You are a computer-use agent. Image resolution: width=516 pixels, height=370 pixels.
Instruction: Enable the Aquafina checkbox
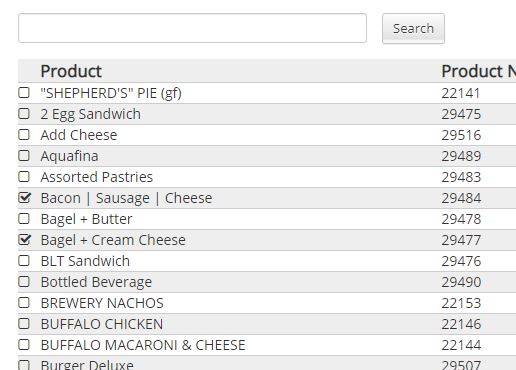pyautogui.click(x=24, y=155)
